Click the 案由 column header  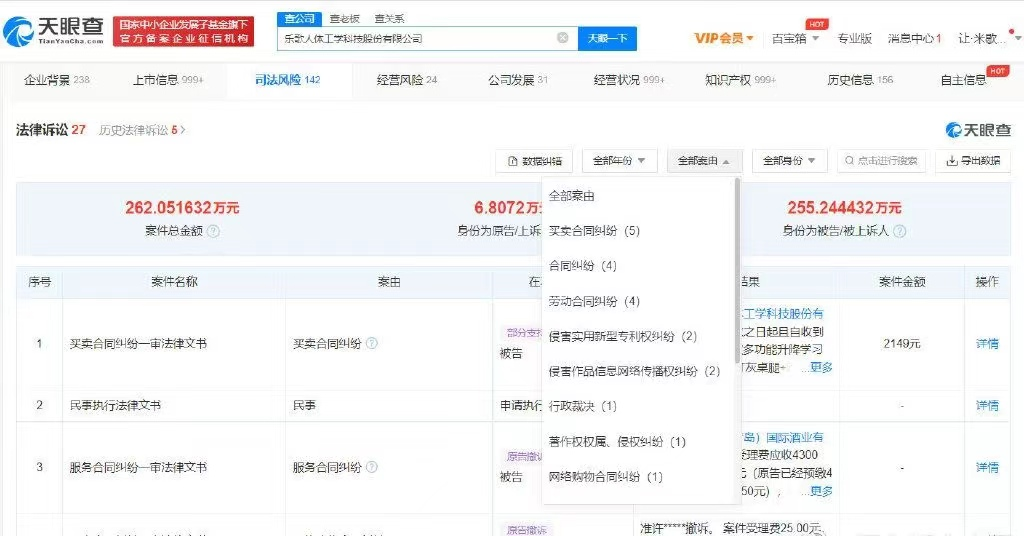coord(389,282)
